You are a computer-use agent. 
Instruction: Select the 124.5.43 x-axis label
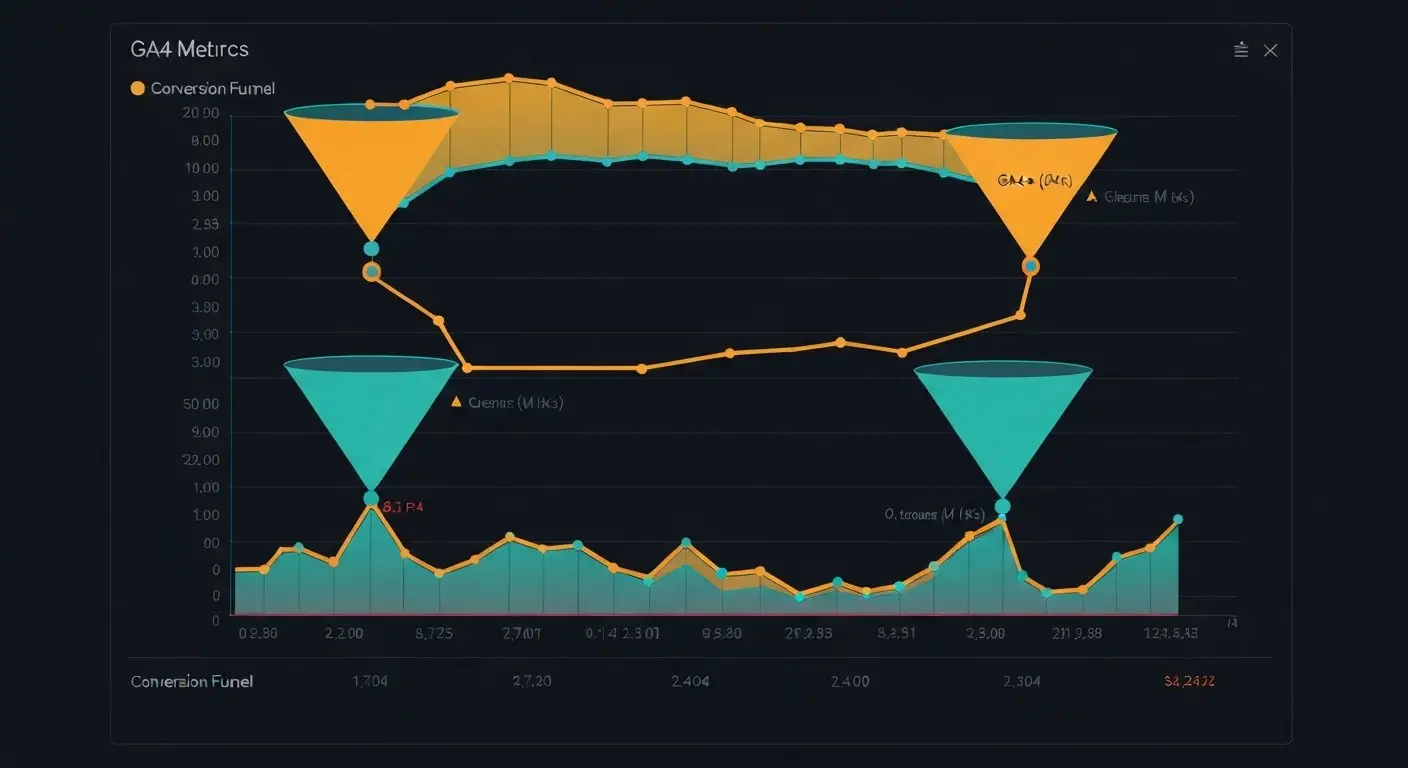tap(1171, 633)
